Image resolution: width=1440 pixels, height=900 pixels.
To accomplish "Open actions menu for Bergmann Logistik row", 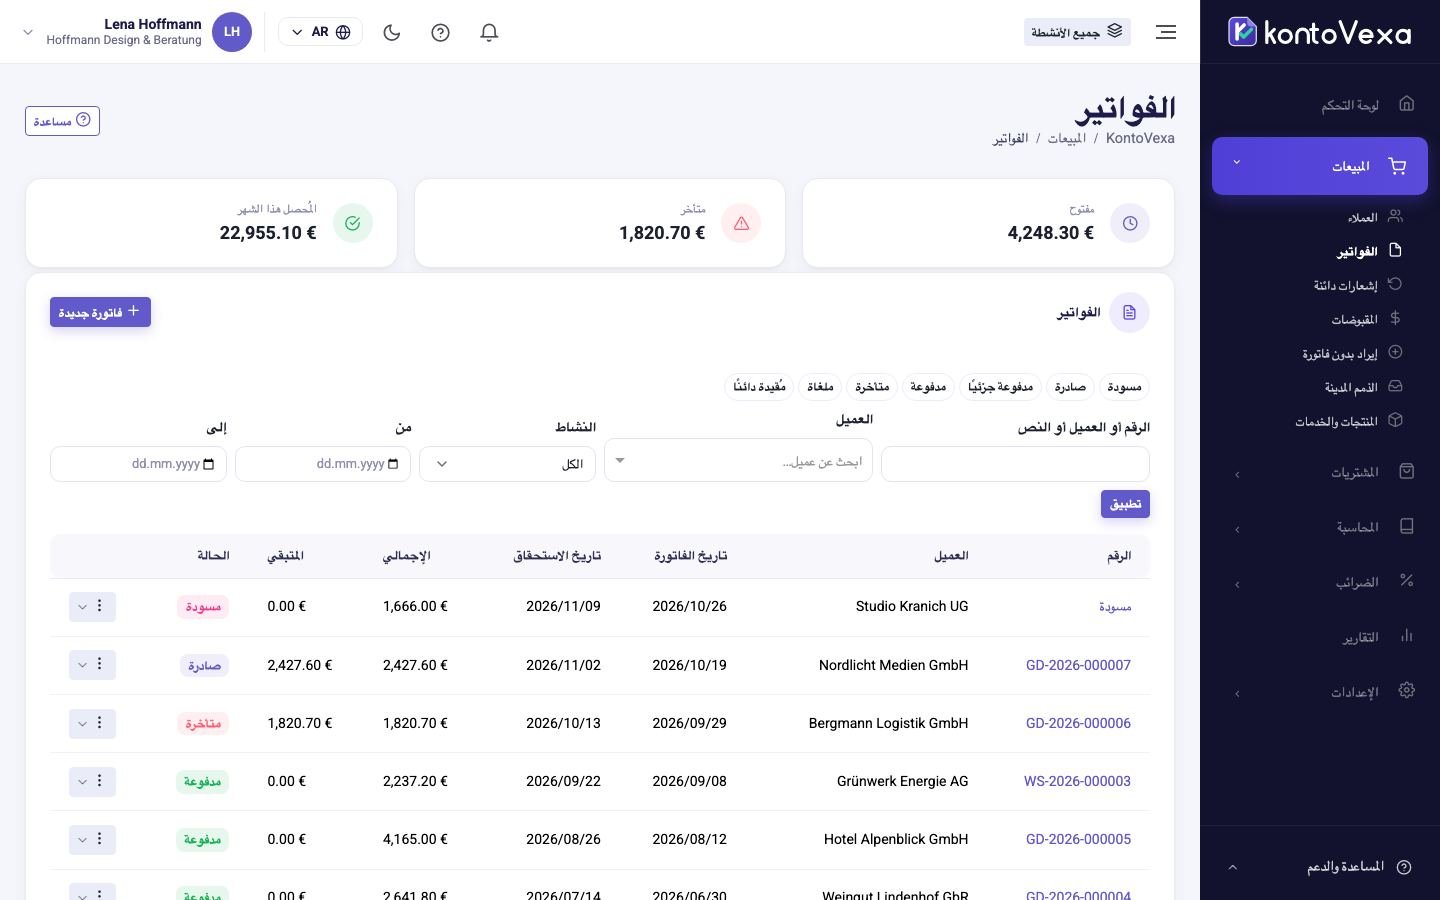I will (92, 723).
